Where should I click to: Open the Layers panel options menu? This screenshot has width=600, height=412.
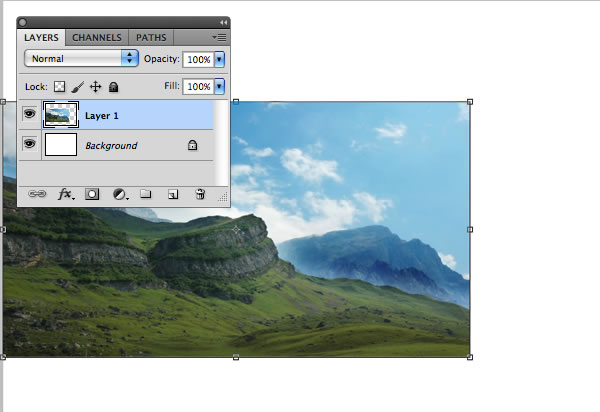coord(220,37)
